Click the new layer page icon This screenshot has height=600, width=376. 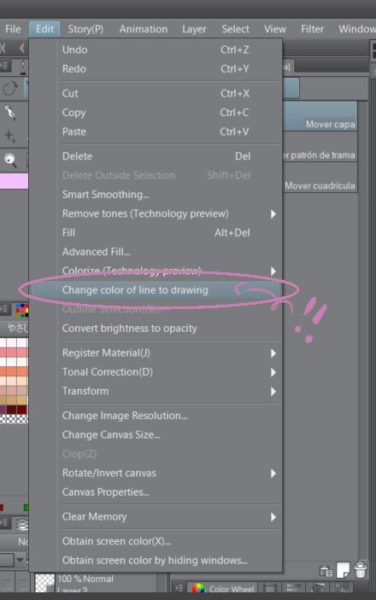343,570
